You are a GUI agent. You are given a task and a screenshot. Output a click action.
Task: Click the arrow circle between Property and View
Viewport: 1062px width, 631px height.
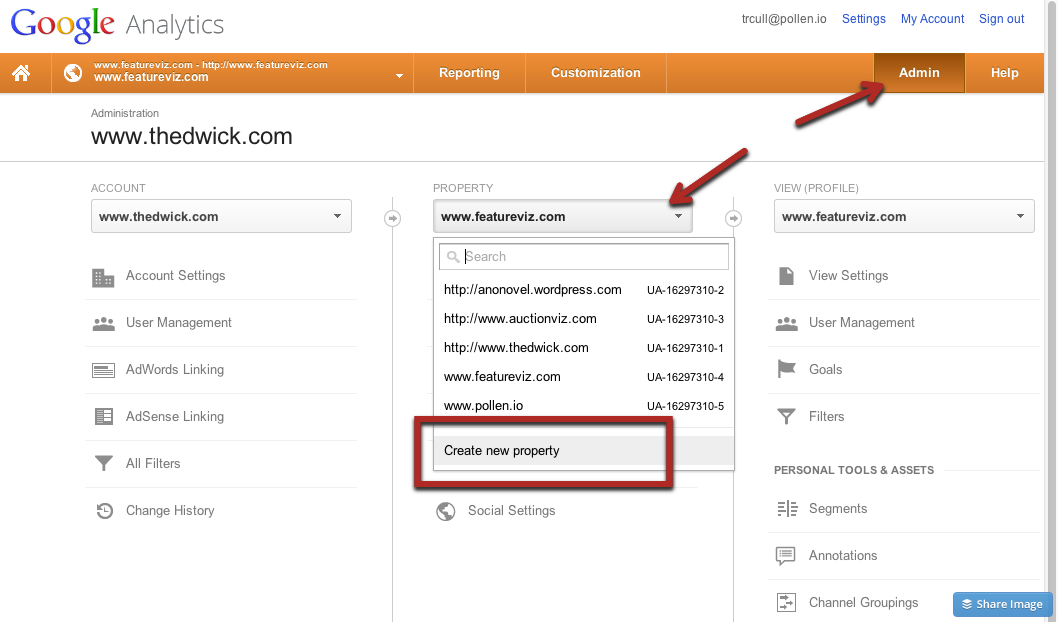coord(734,218)
